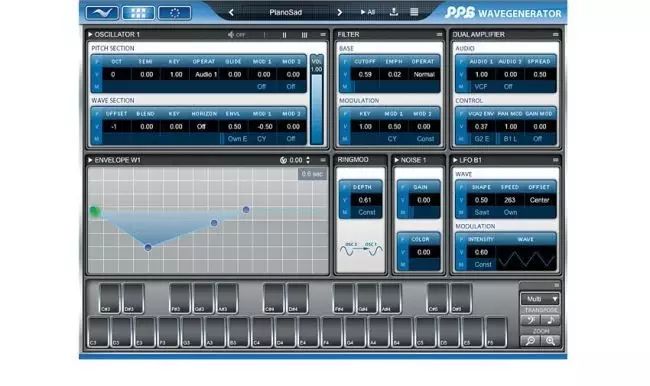Toggle Pitch Section Mod 1 Off source
The width and height of the screenshot is (650, 386).
[262, 87]
